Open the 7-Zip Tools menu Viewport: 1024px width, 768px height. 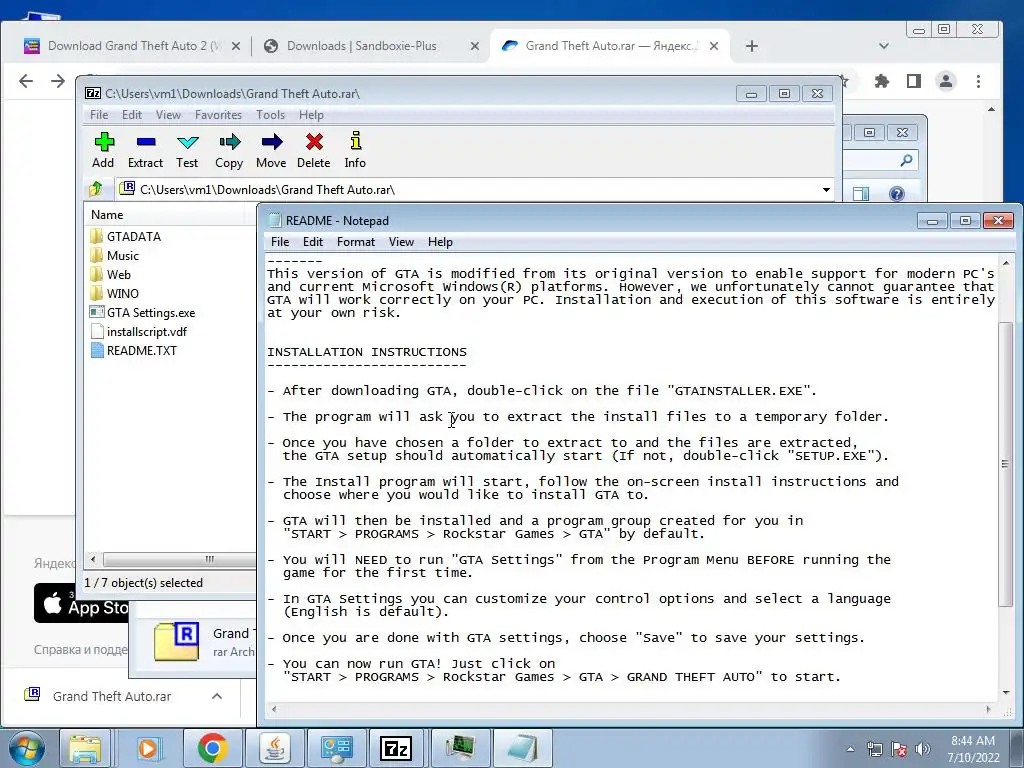(x=270, y=114)
